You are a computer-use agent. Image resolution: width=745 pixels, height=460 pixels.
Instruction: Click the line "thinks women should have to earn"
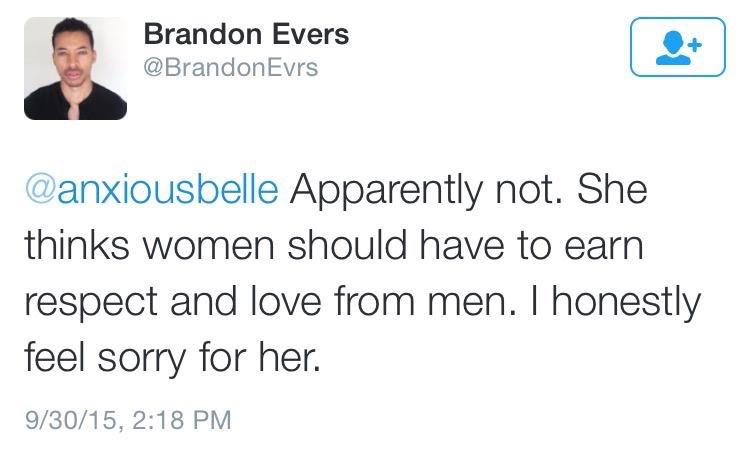coord(331,245)
